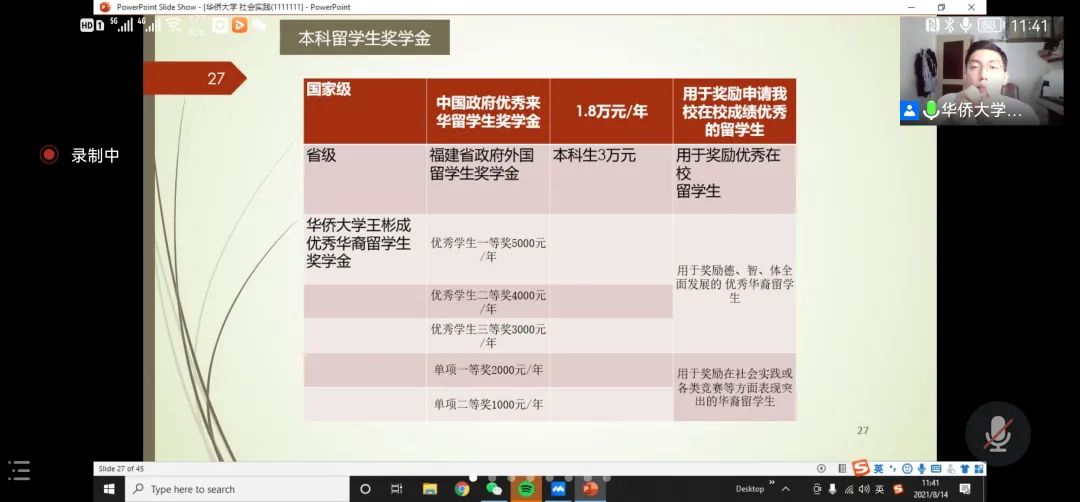The width and height of the screenshot is (1080, 502).
Task: Show hidden tray icons chevron
Action: tap(786, 489)
